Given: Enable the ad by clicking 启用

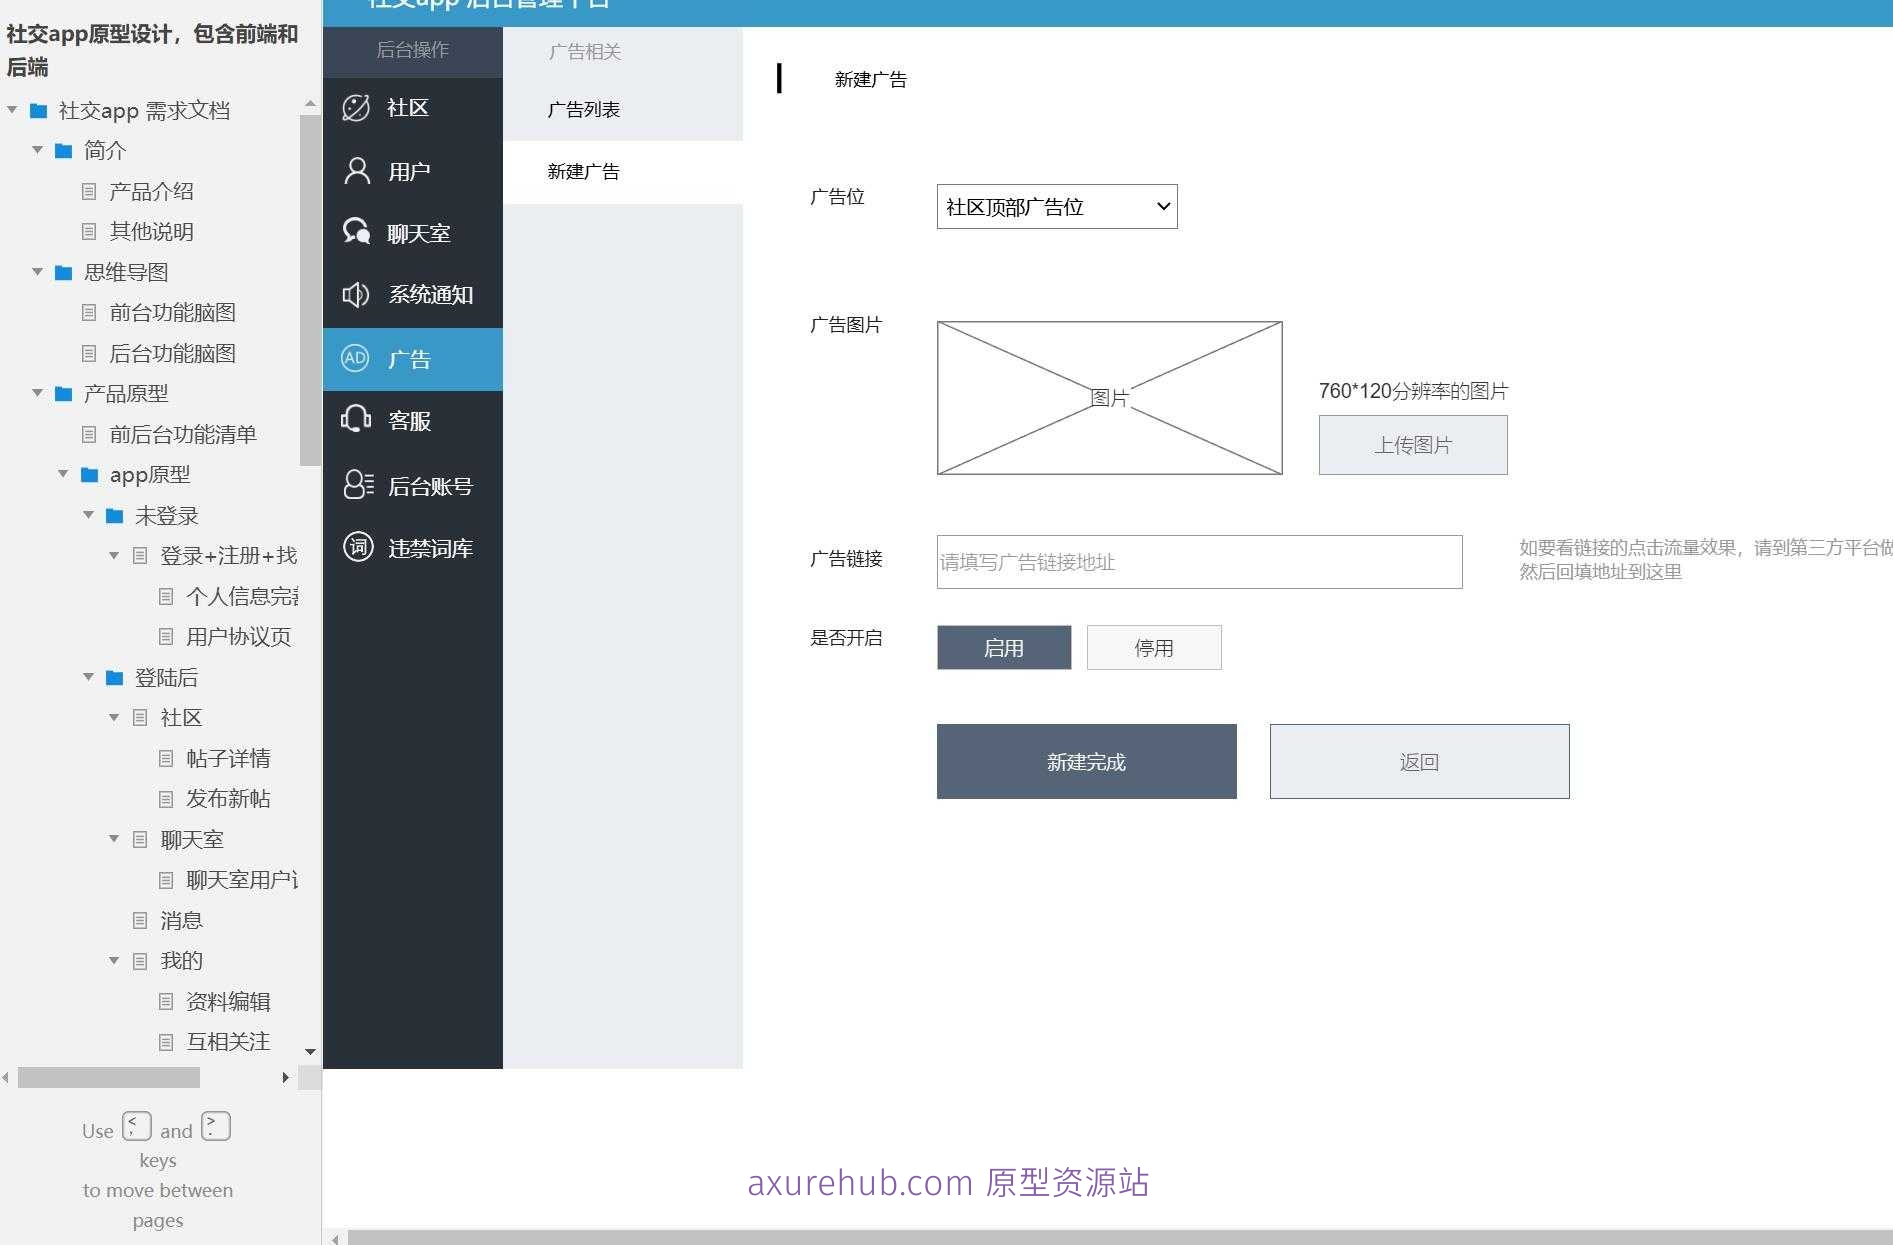Looking at the screenshot, I should coord(1003,647).
